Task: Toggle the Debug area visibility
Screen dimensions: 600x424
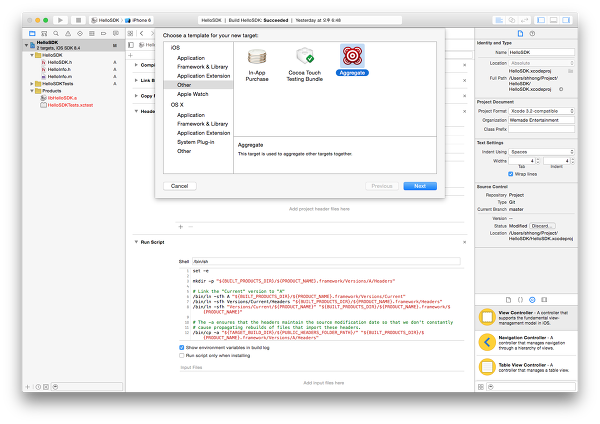Action: (x=553, y=20)
